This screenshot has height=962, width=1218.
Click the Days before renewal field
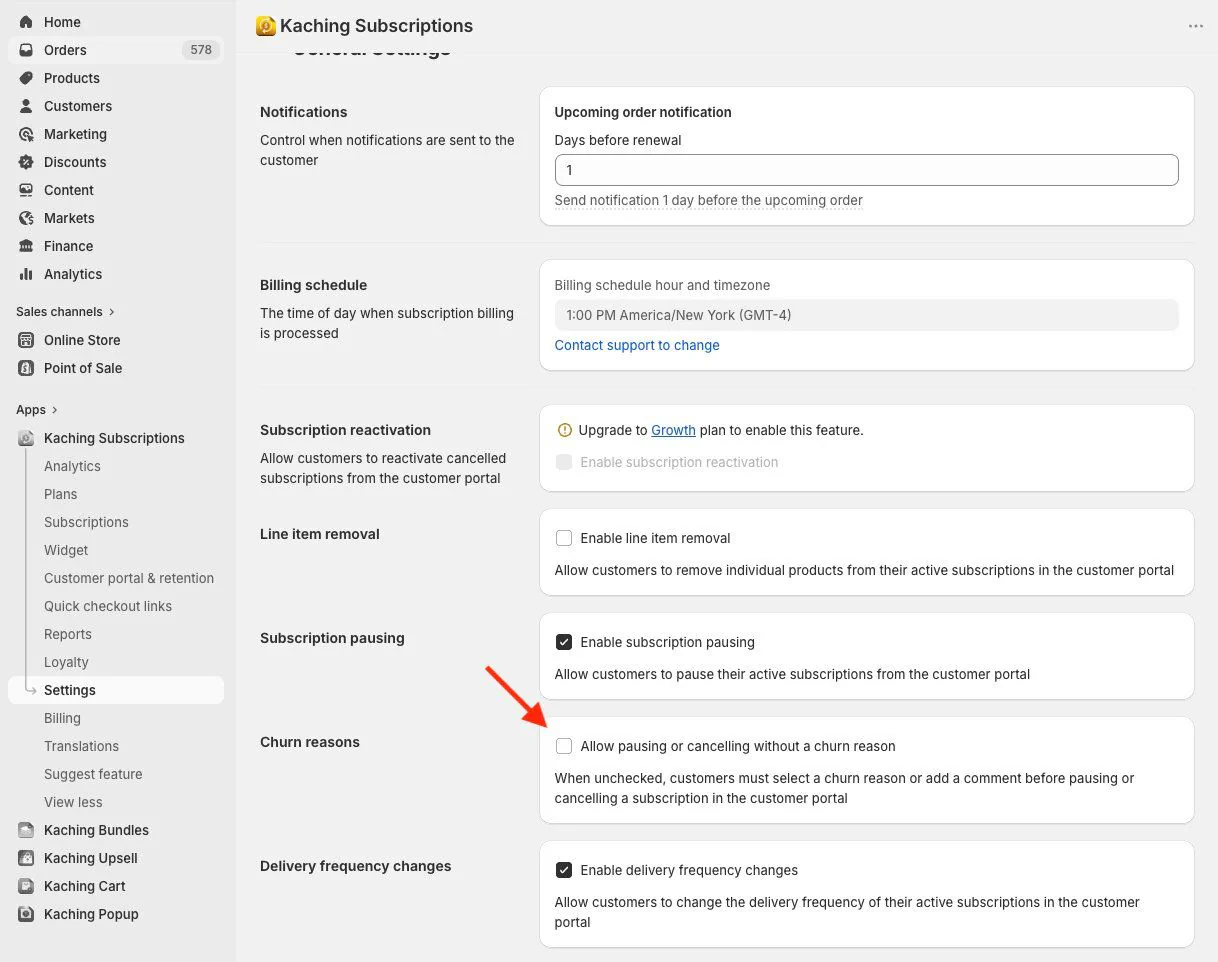coord(866,170)
